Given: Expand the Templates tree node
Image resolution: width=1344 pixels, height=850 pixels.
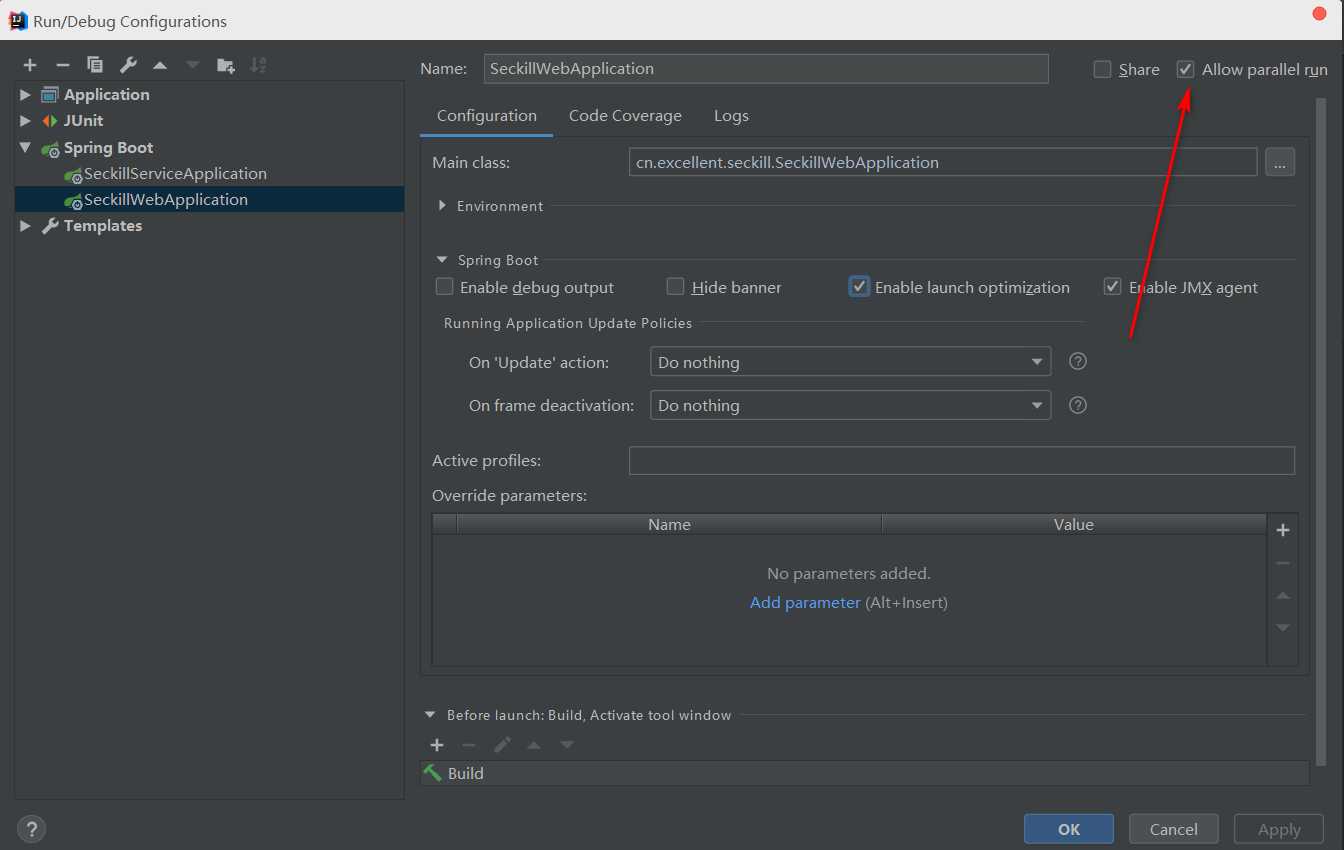Looking at the screenshot, I should [26, 226].
